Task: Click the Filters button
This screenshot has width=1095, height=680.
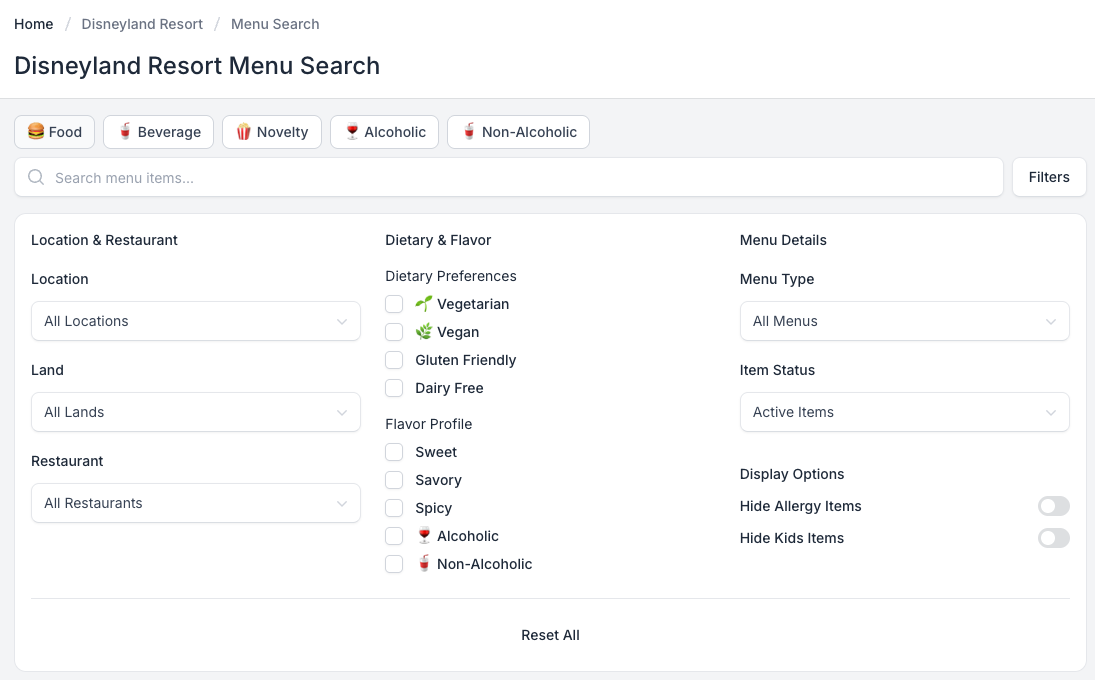Action: (x=1049, y=177)
